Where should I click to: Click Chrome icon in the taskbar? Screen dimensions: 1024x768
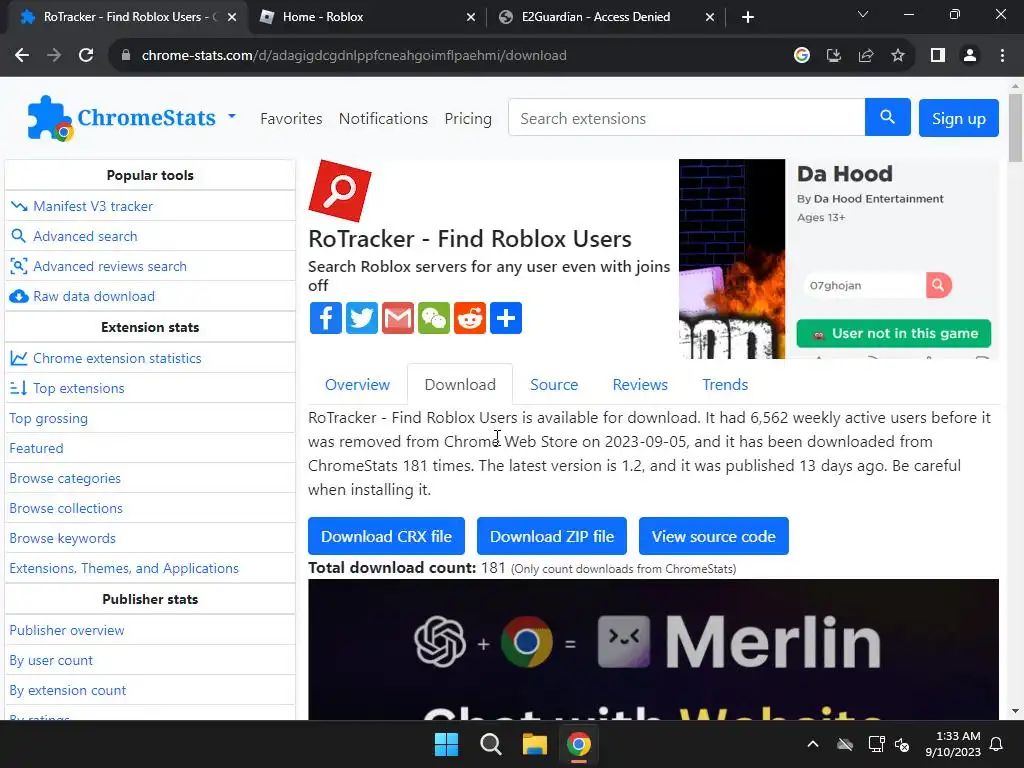[x=579, y=744]
